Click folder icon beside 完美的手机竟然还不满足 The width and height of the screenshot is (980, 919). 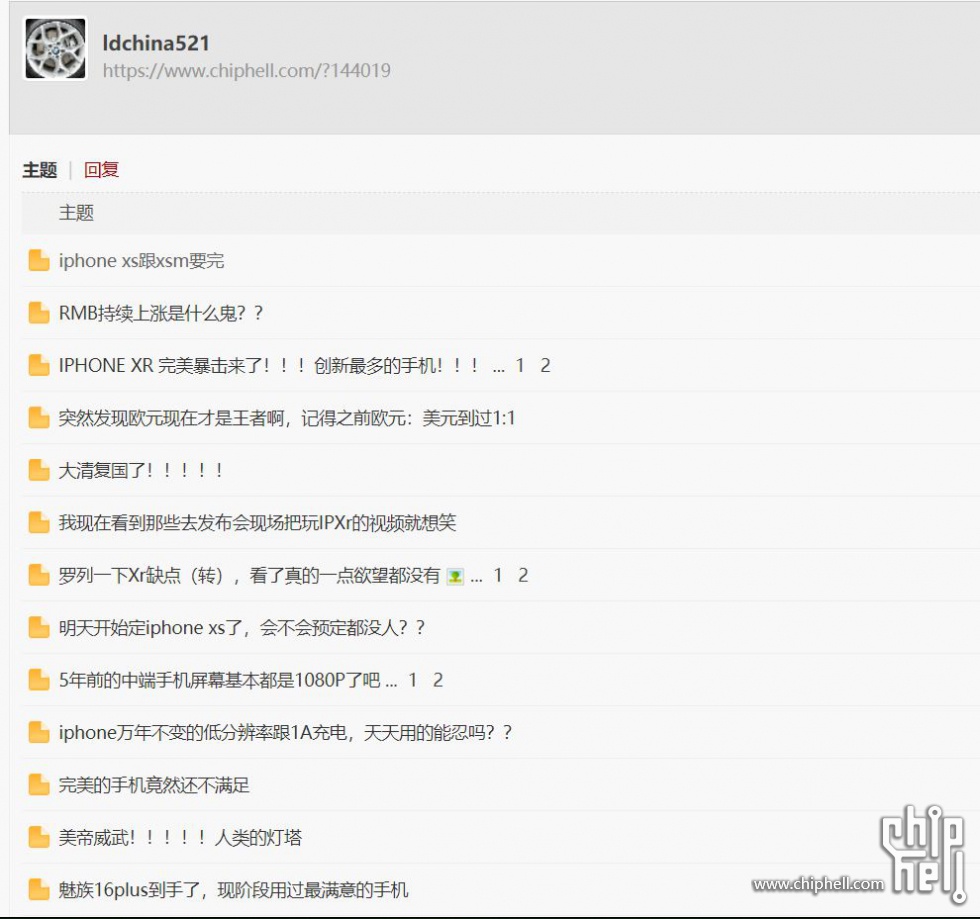click(x=39, y=785)
